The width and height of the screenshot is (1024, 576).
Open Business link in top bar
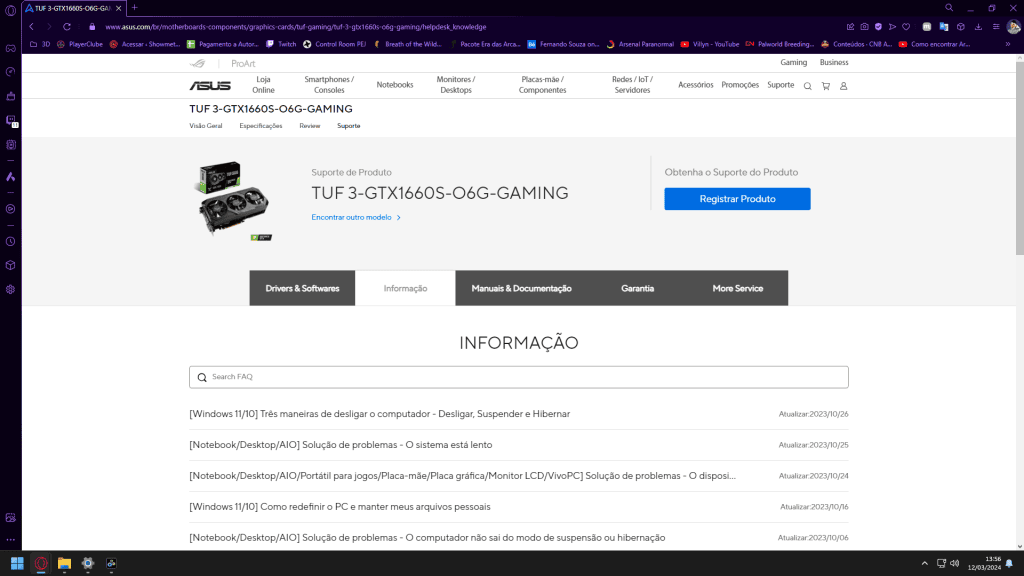[834, 63]
